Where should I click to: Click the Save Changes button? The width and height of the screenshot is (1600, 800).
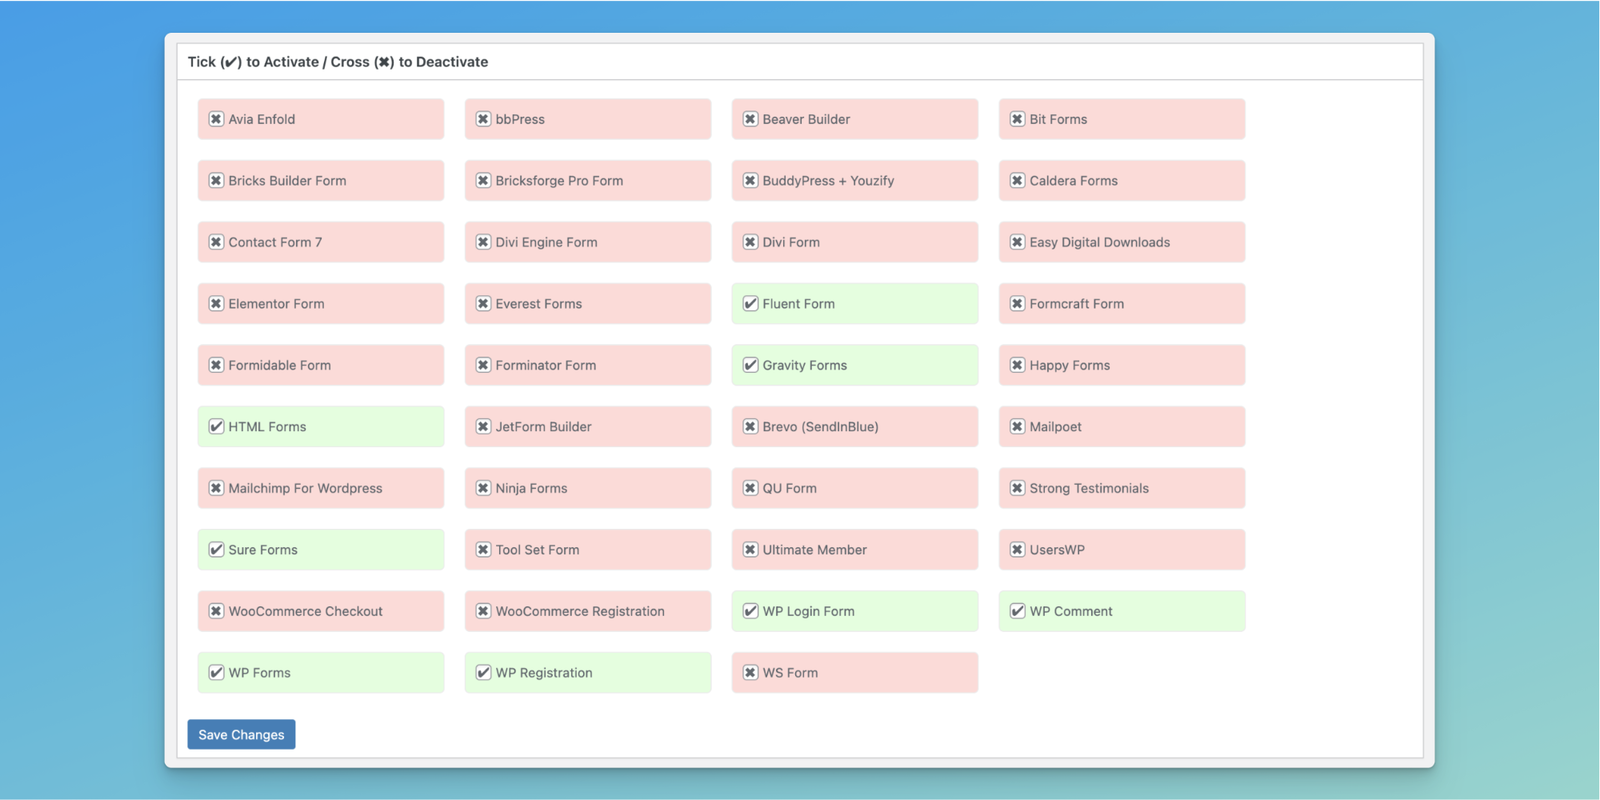pyautogui.click(x=241, y=734)
